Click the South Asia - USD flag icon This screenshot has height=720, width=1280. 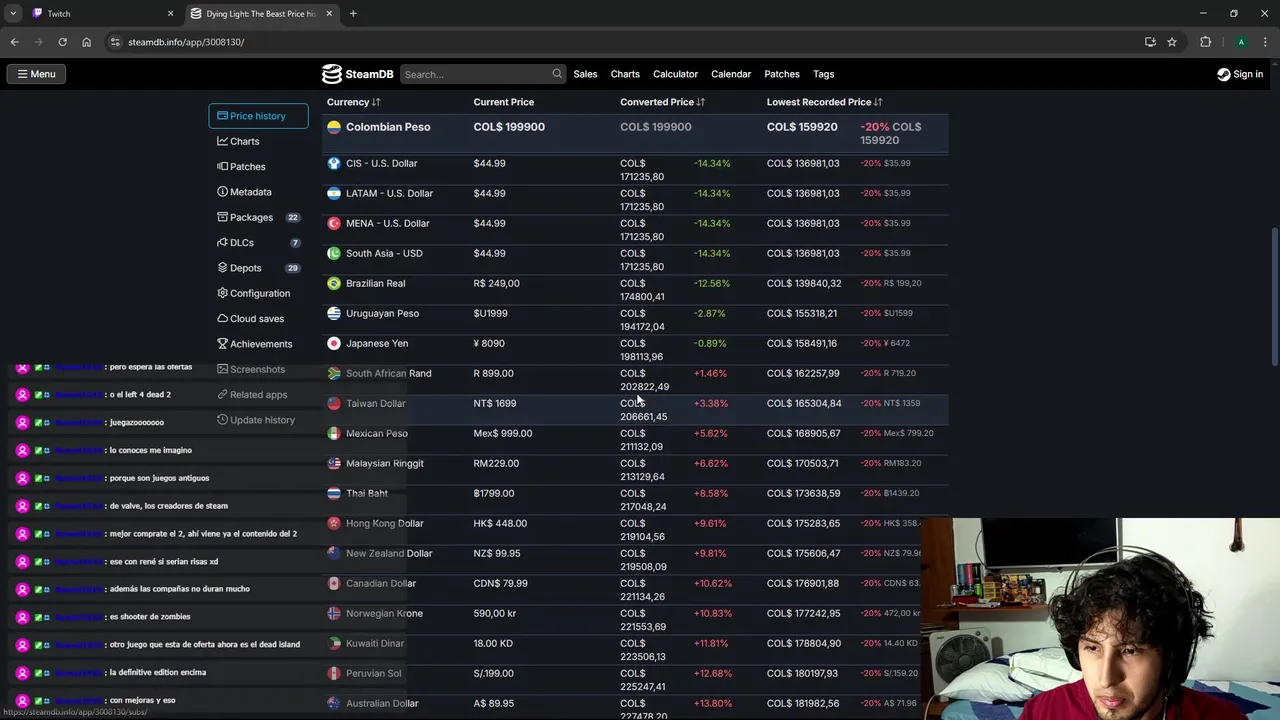(x=334, y=253)
